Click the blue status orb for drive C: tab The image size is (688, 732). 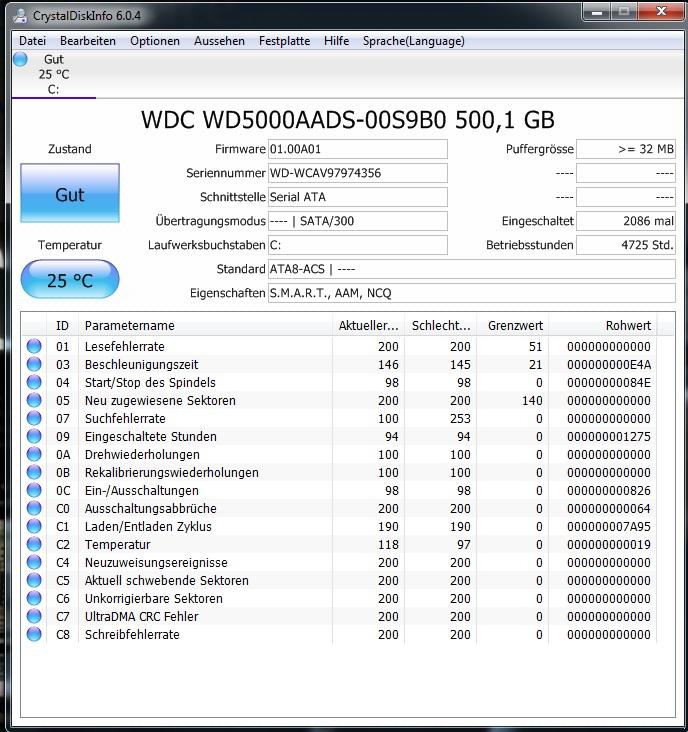(x=20, y=59)
